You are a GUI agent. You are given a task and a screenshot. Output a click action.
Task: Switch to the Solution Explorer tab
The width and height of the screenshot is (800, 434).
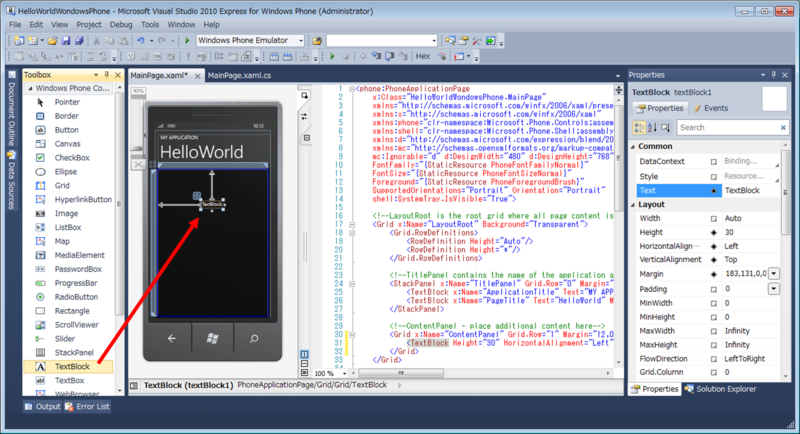(720, 389)
